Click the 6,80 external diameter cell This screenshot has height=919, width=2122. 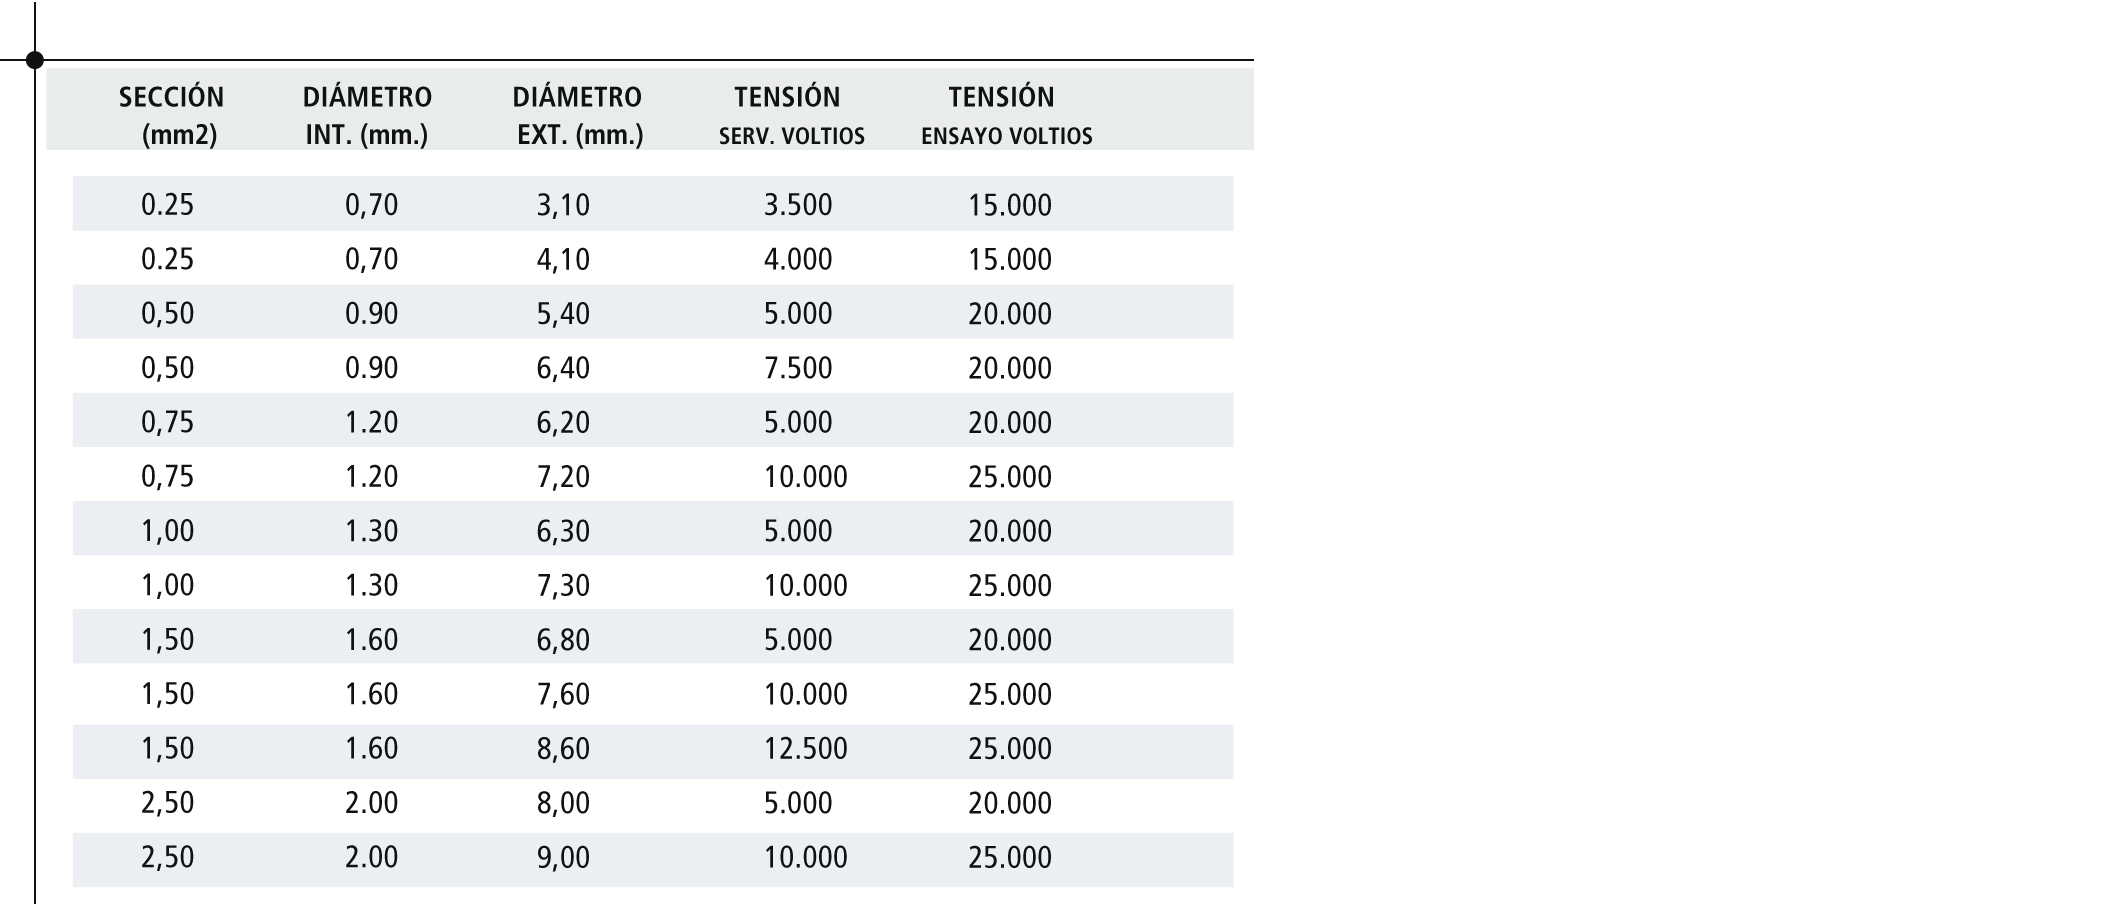[563, 639]
